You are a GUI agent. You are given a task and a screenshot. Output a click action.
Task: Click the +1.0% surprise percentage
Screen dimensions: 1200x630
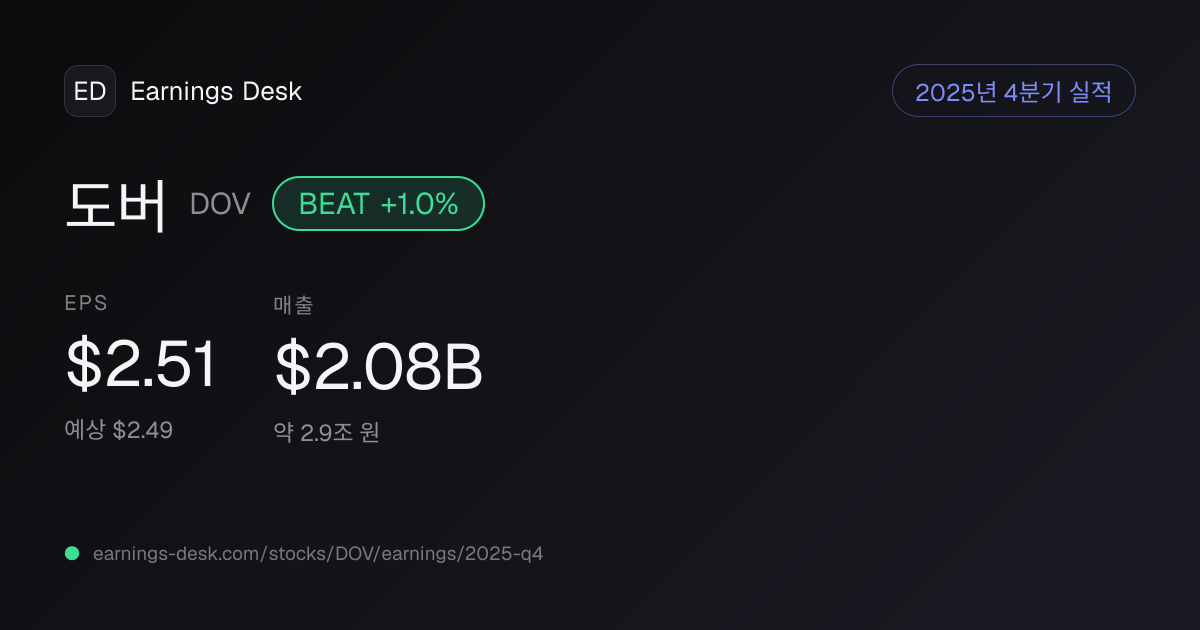pos(419,204)
